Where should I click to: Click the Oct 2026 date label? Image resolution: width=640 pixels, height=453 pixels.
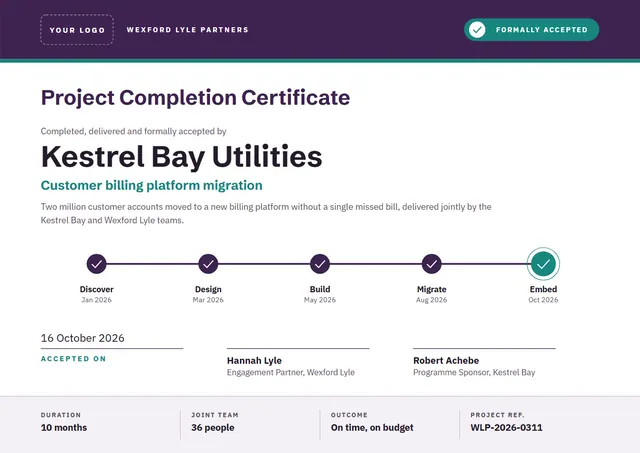(x=543, y=300)
